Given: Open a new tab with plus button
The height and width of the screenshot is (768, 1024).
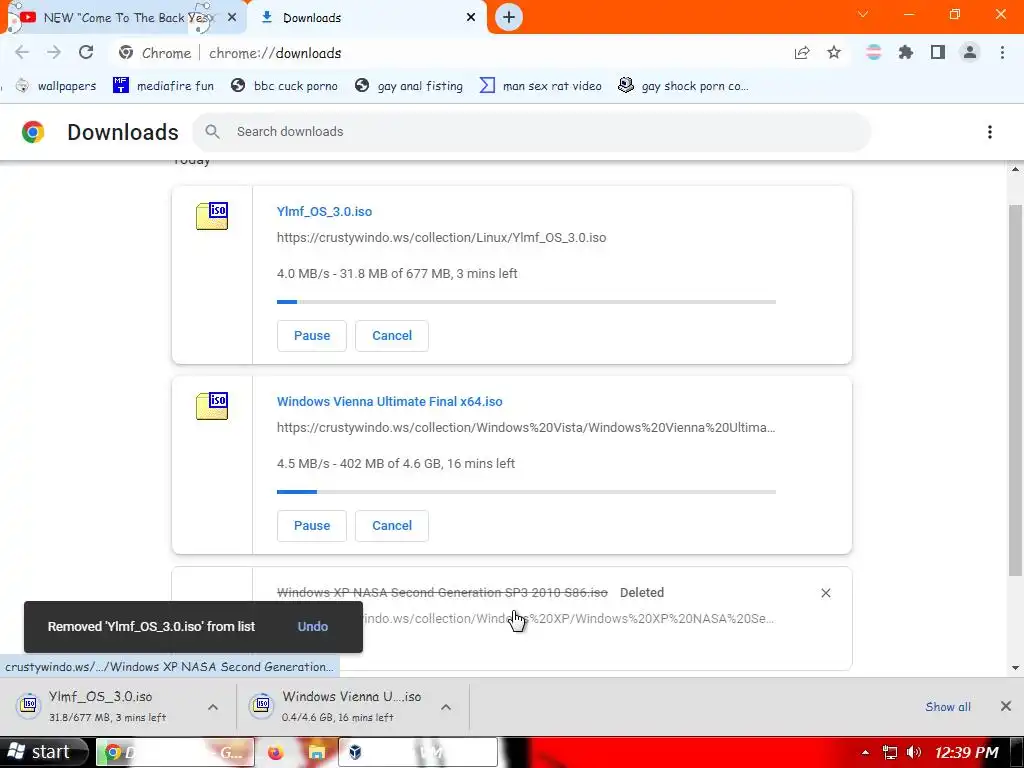Looking at the screenshot, I should [x=509, y=17].
